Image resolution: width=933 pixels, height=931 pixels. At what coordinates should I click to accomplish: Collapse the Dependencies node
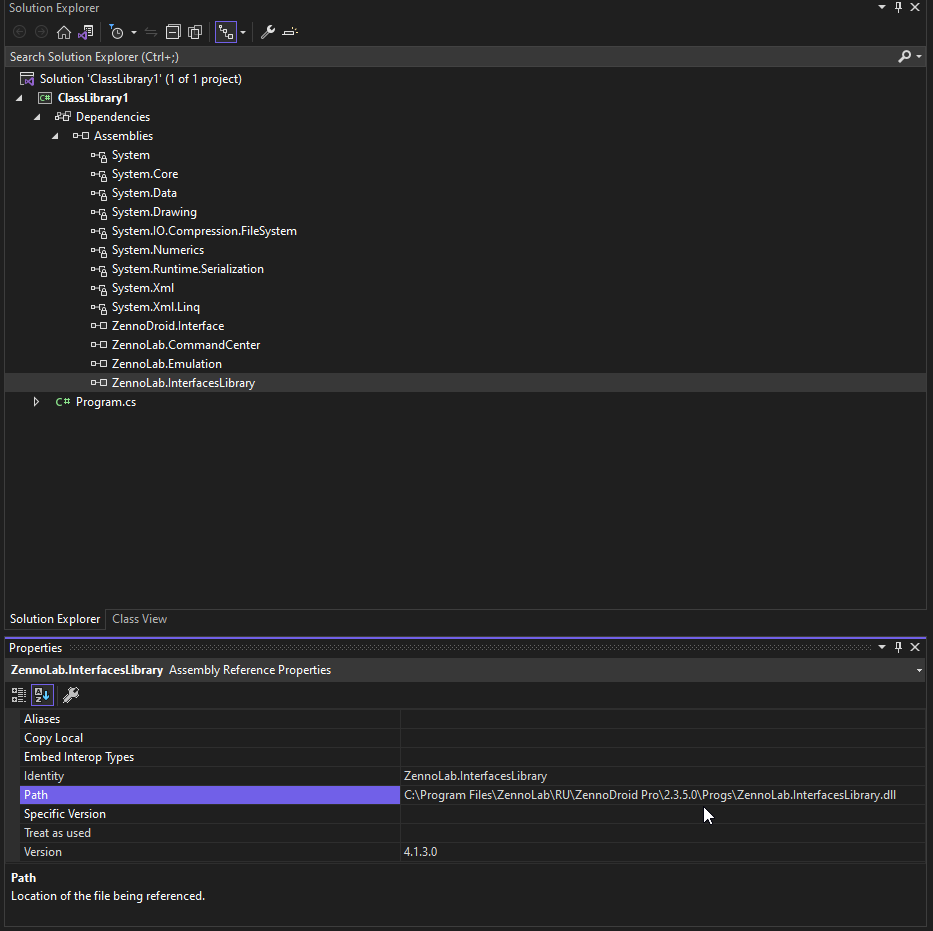pos(37,117)
